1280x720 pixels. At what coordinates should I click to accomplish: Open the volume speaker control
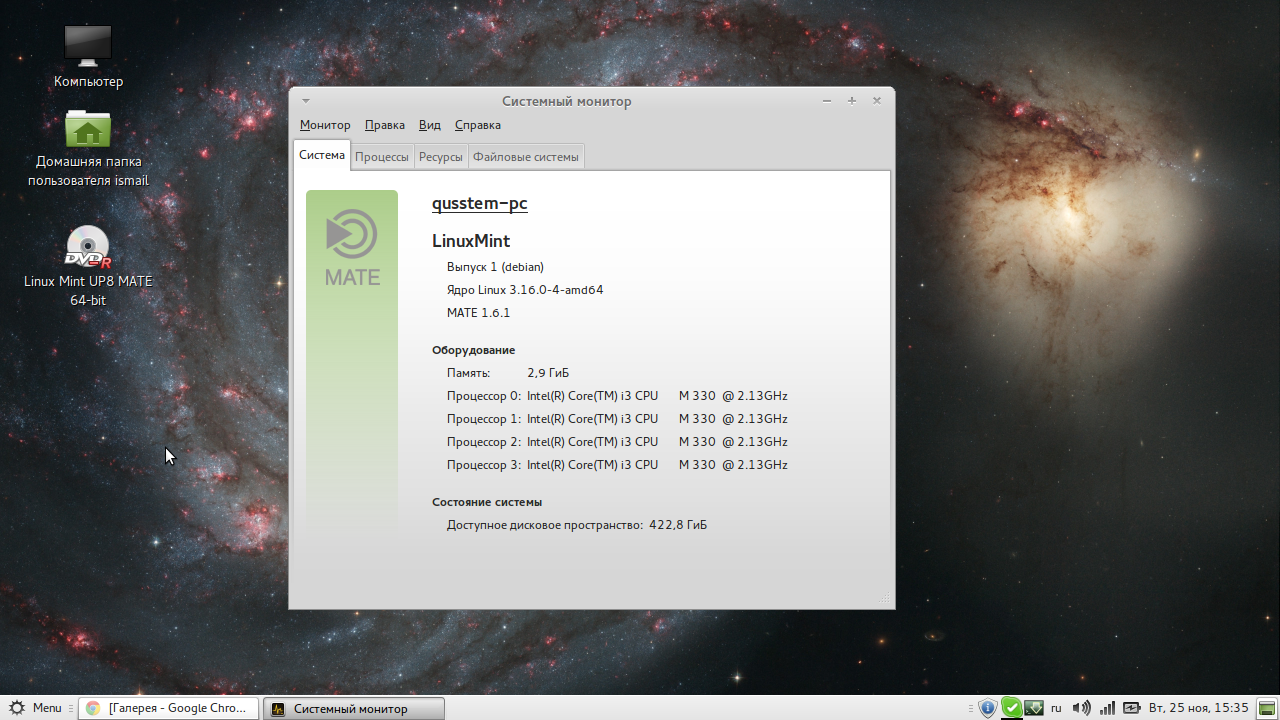[1081, 708]
